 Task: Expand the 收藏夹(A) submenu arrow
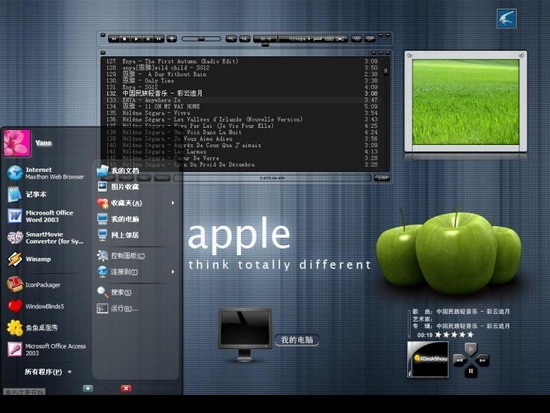click(173, 203)
